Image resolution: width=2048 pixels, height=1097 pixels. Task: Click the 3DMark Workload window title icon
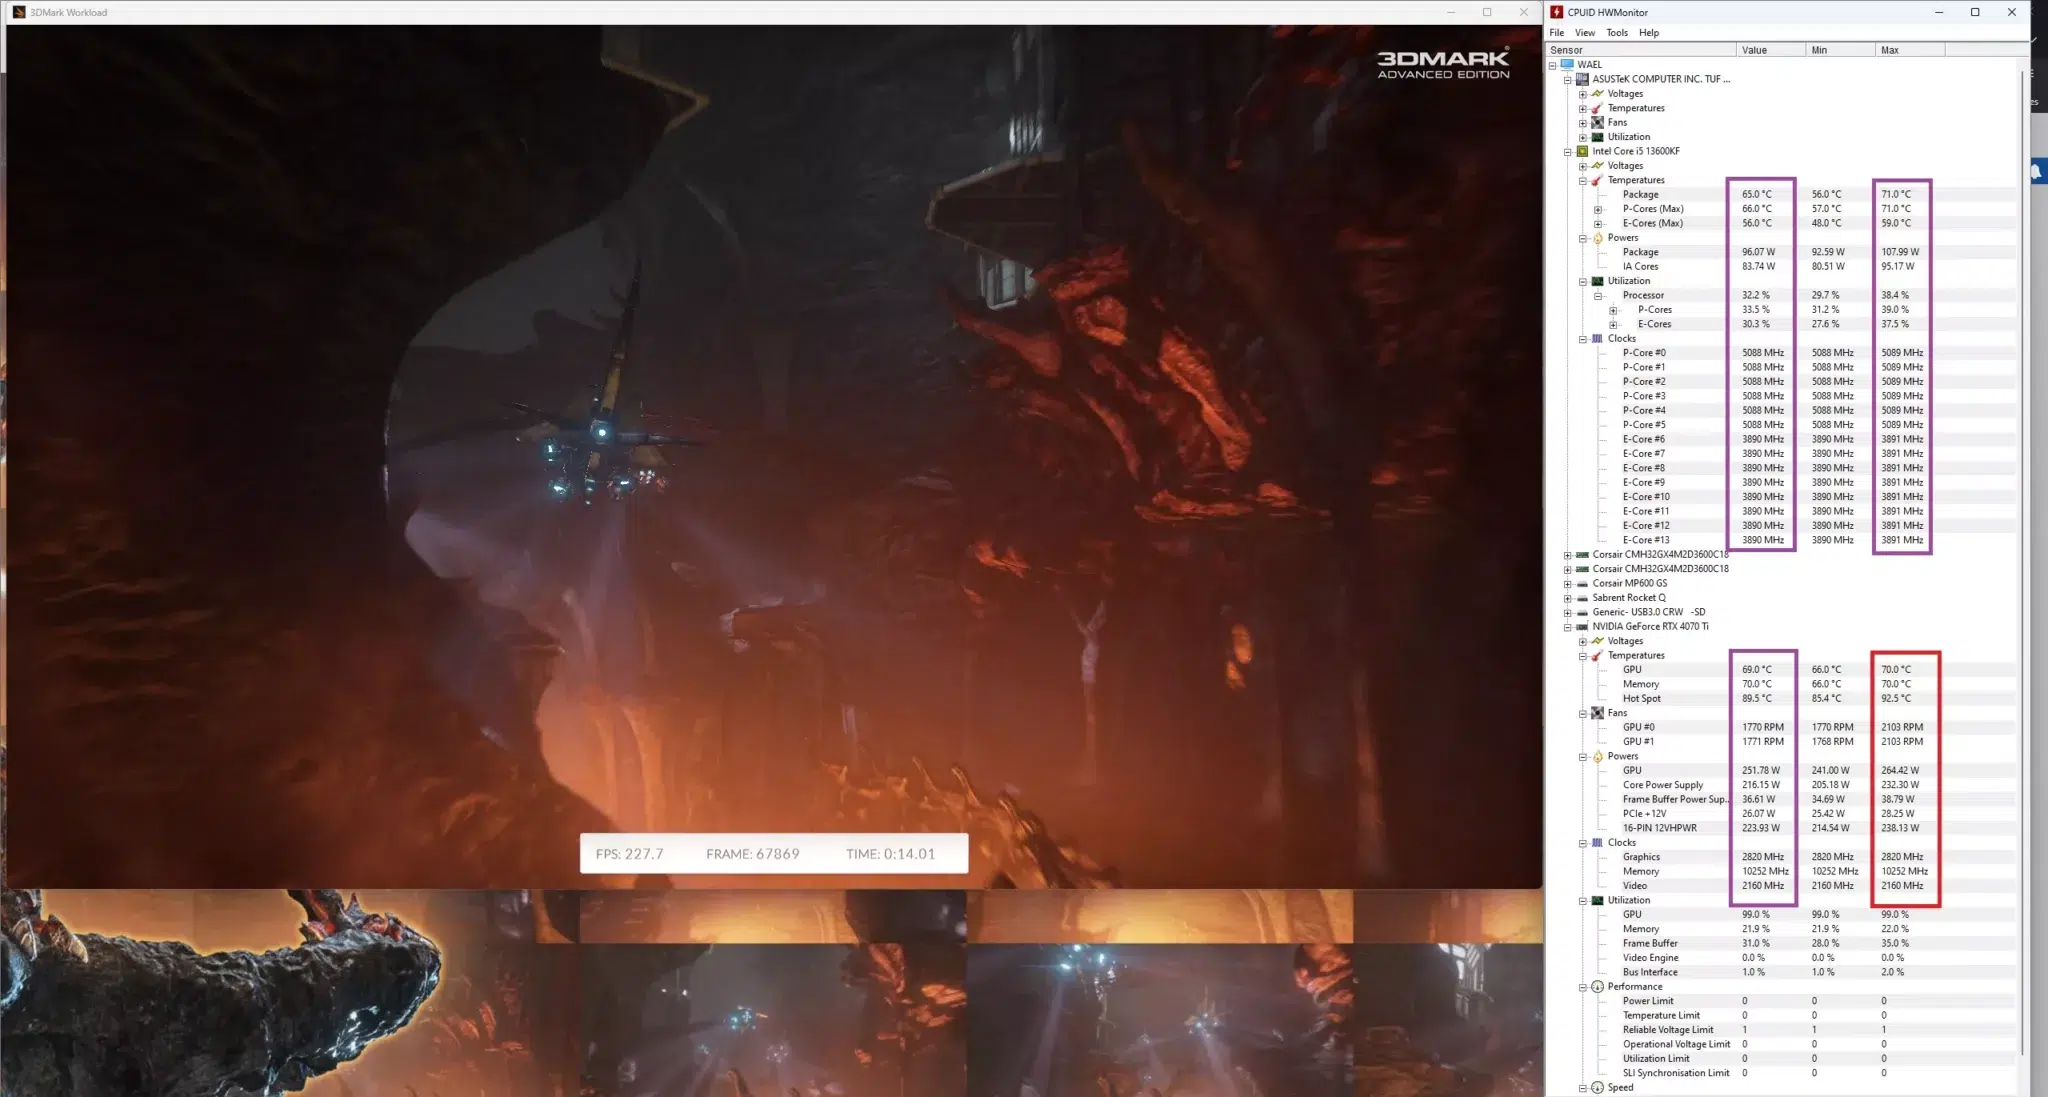(x=19, y=12)
